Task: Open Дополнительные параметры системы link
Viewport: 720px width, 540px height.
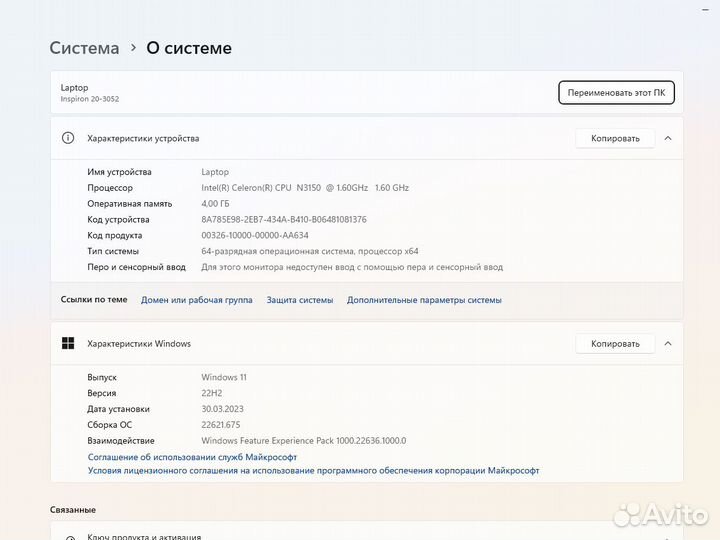Action: 424,300
